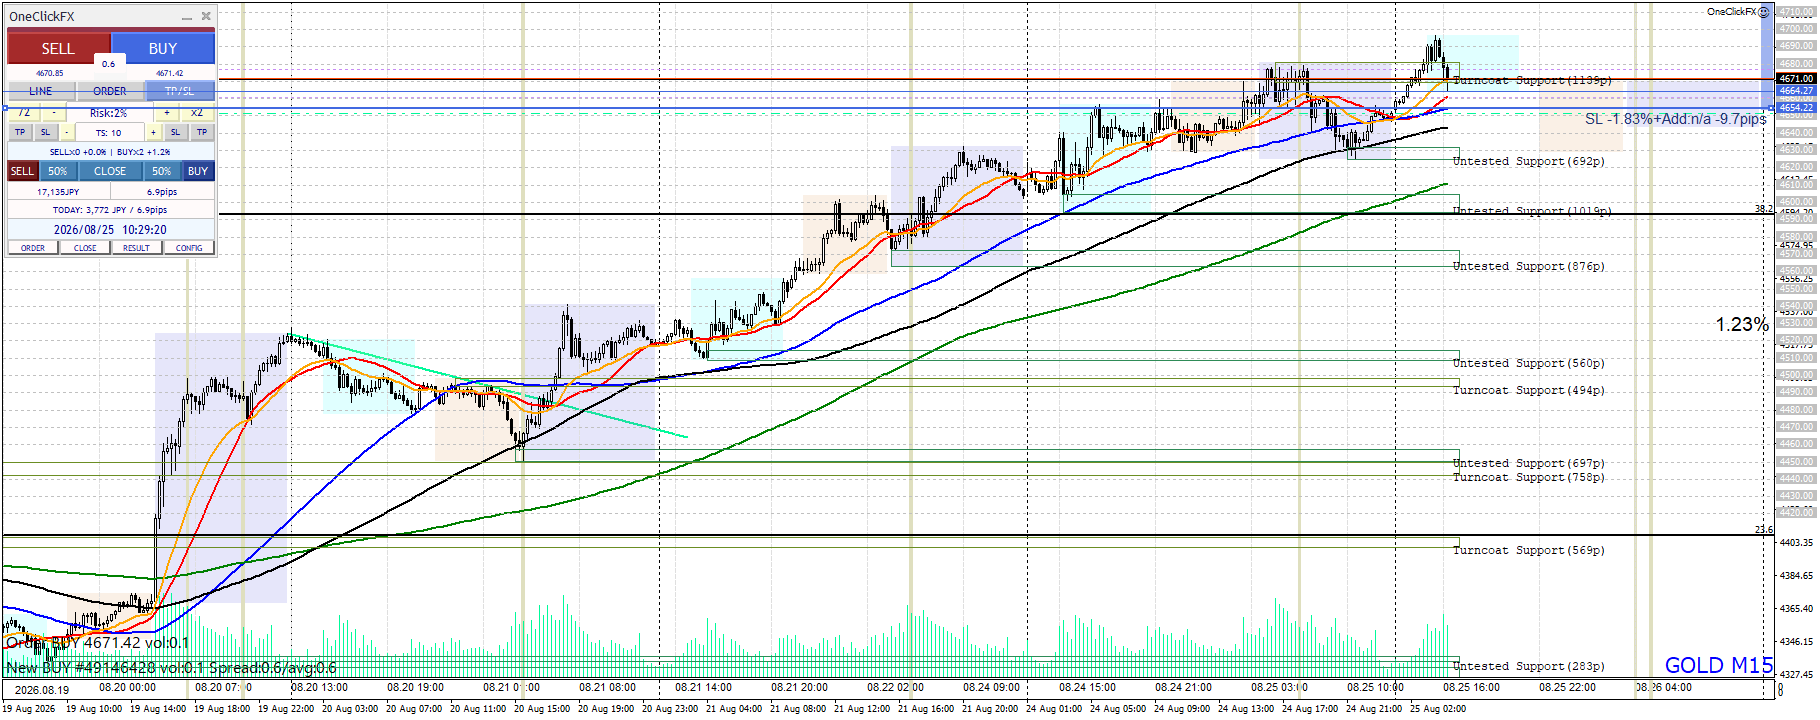
Task: Open the RESULT tab at the panel bottom
Action: click(x=136, y=248)
